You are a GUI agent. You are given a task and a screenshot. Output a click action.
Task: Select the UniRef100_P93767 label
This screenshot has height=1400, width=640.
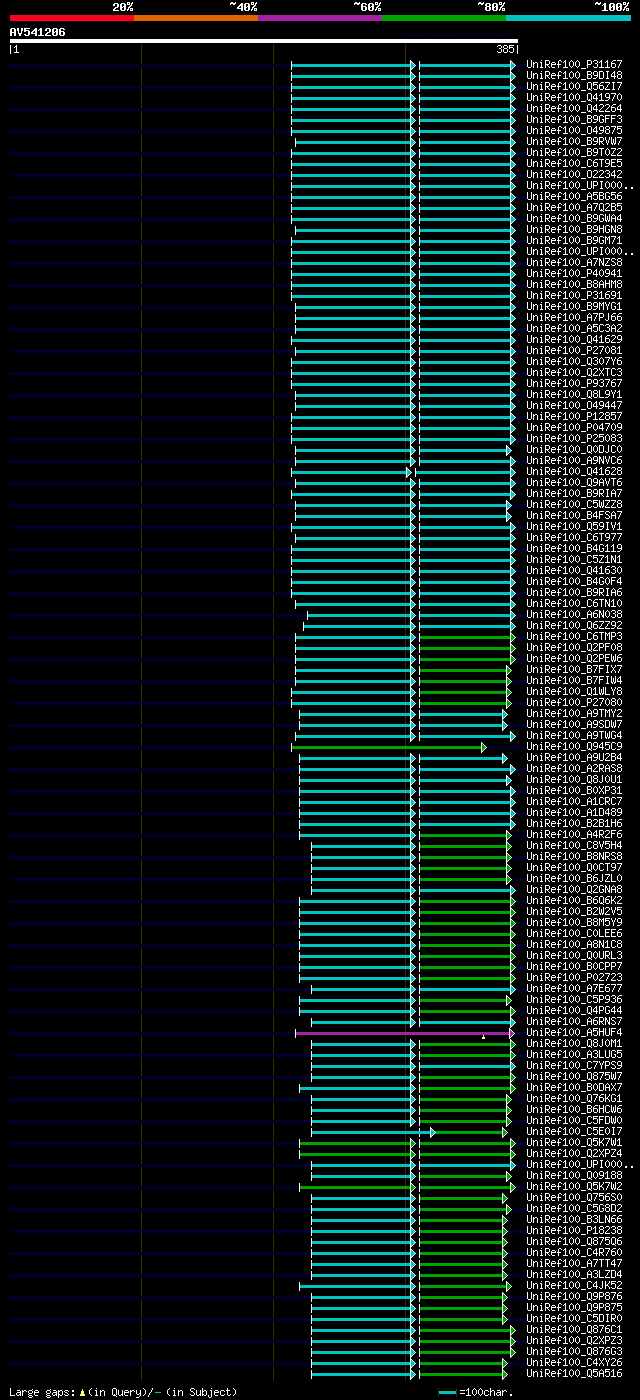(574, 383)
